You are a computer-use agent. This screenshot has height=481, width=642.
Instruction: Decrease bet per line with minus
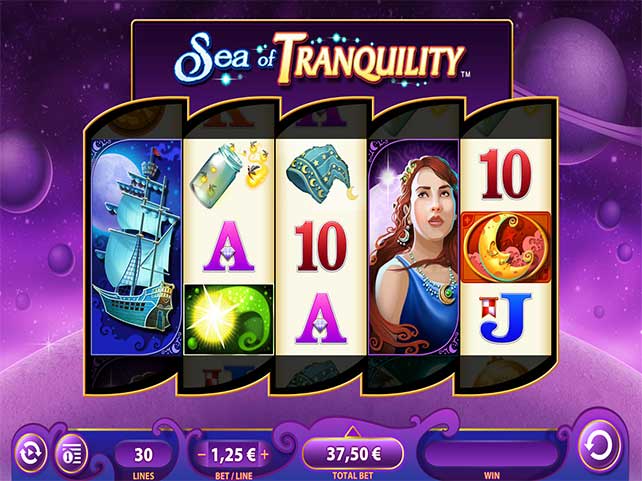pyautogui.click(x=201, y=454)
